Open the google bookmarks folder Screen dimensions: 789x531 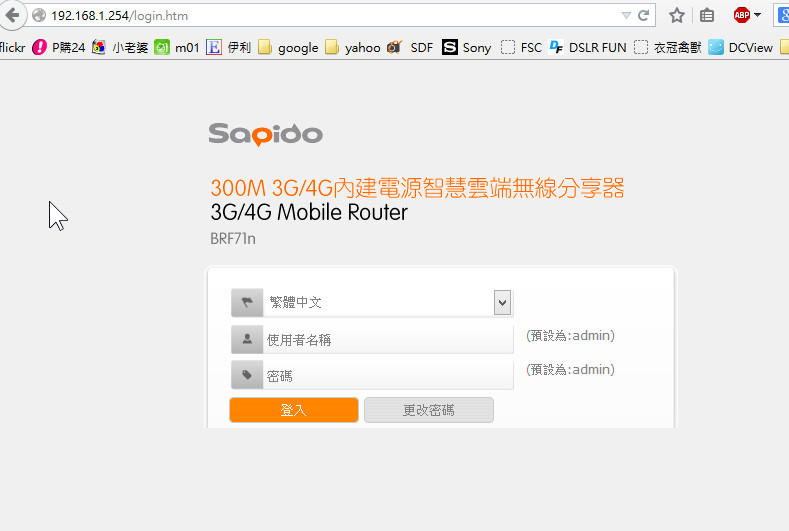coord(288,48)
